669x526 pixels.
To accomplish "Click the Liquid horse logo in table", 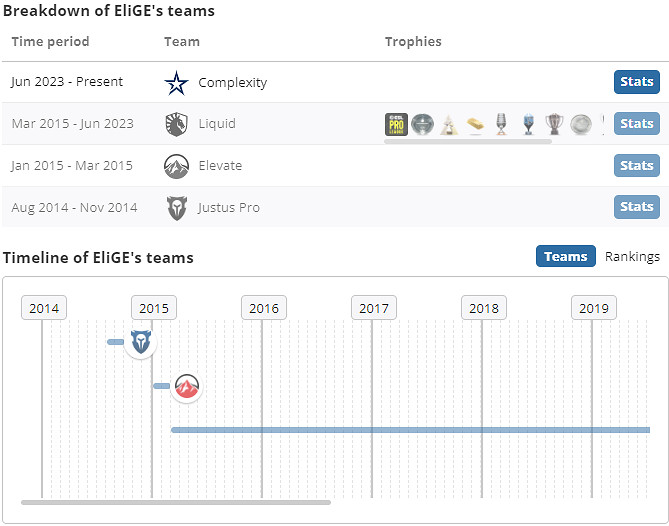I will pyautogui.click(x=176, y=124).
